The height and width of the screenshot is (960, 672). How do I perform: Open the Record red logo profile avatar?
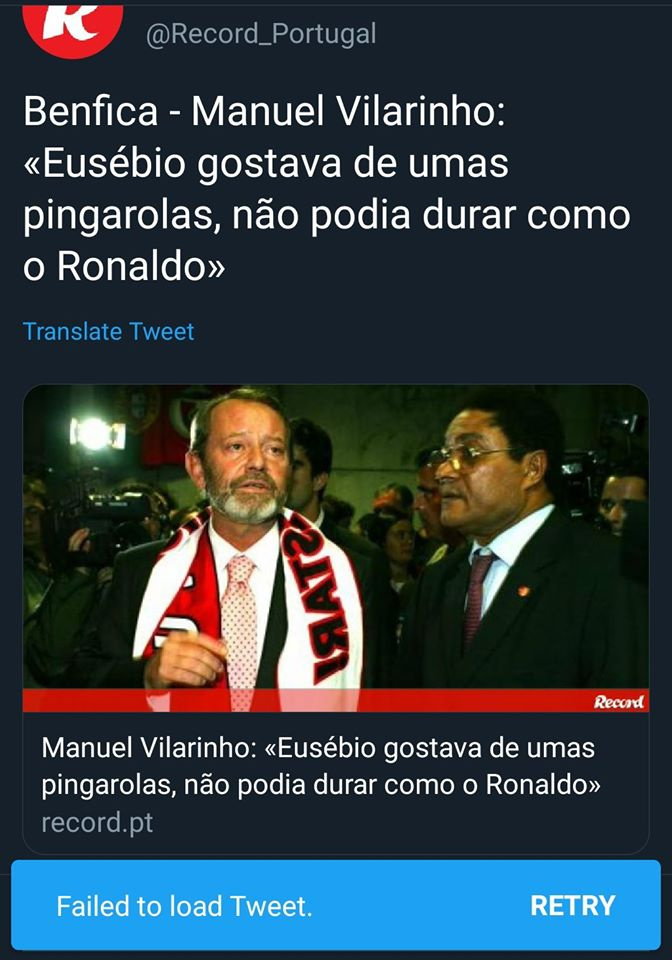coord(72,26)
